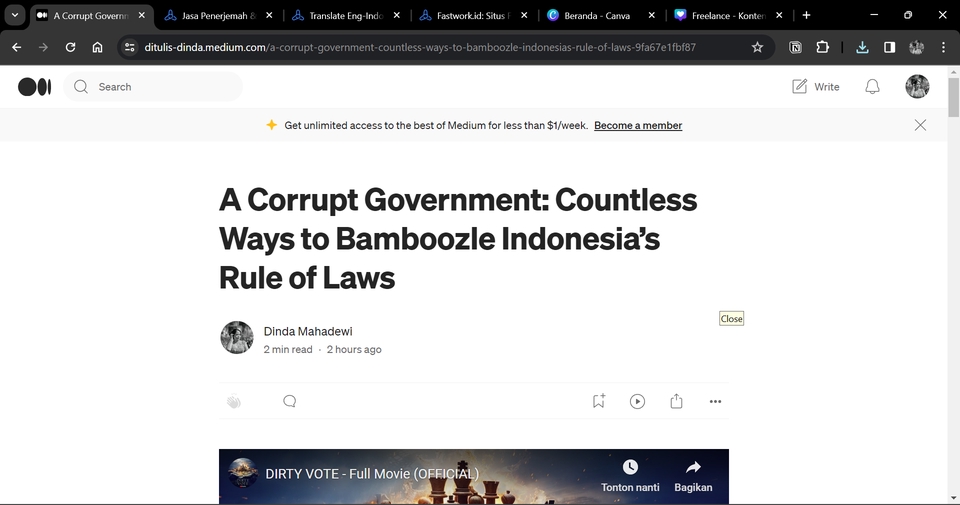Expand the tab search dropdown arrow
960x505 pixels.
(14, 15)
